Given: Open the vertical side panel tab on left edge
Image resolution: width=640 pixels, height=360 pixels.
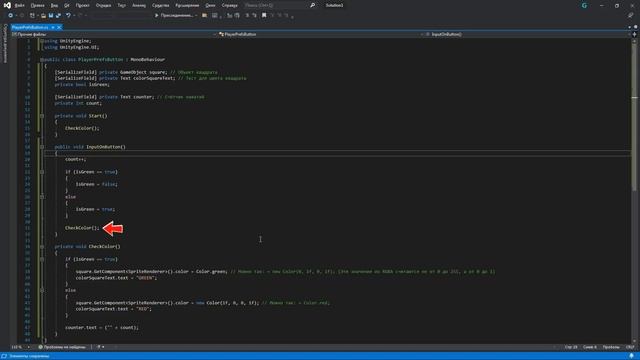Looking at the screenshot, I should pyautogui.click(x=5, y=44).
